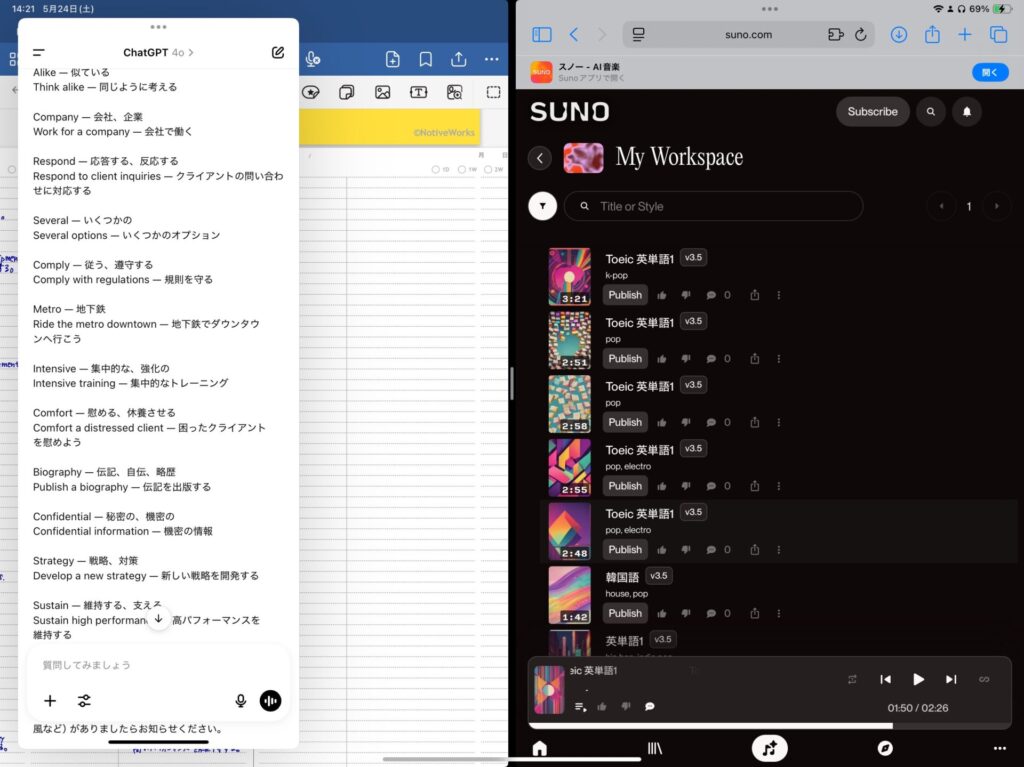
Task: Click the Subscribe button
Action: click(x=872, y=112)
